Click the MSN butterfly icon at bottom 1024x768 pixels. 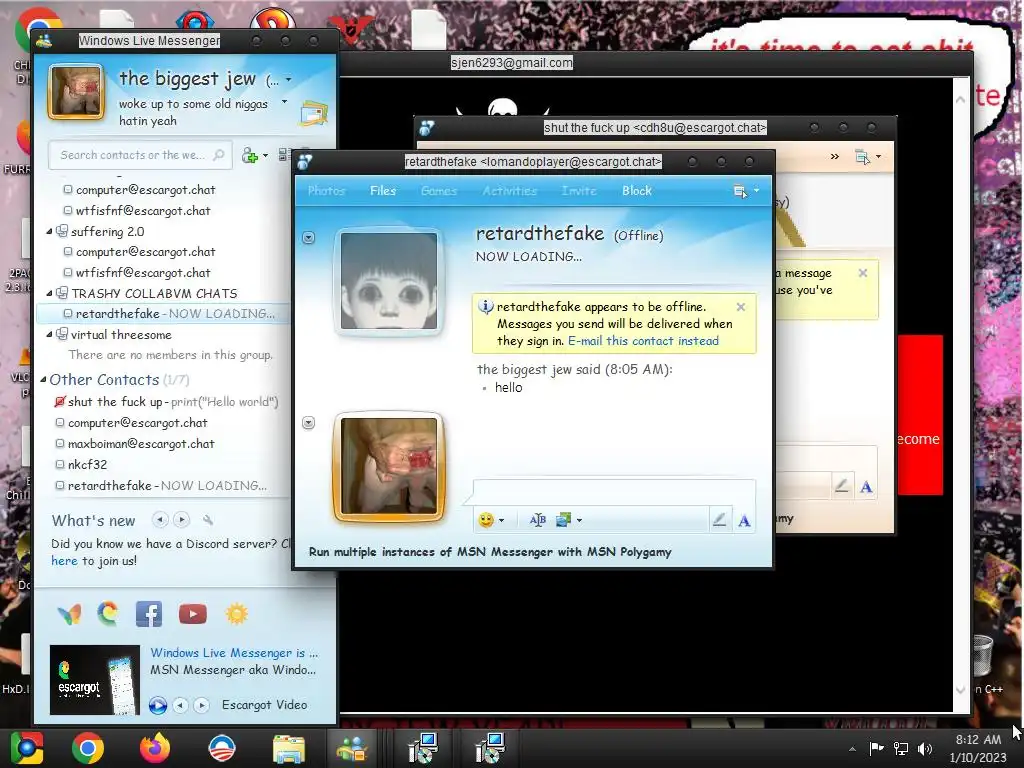[69, 615]
